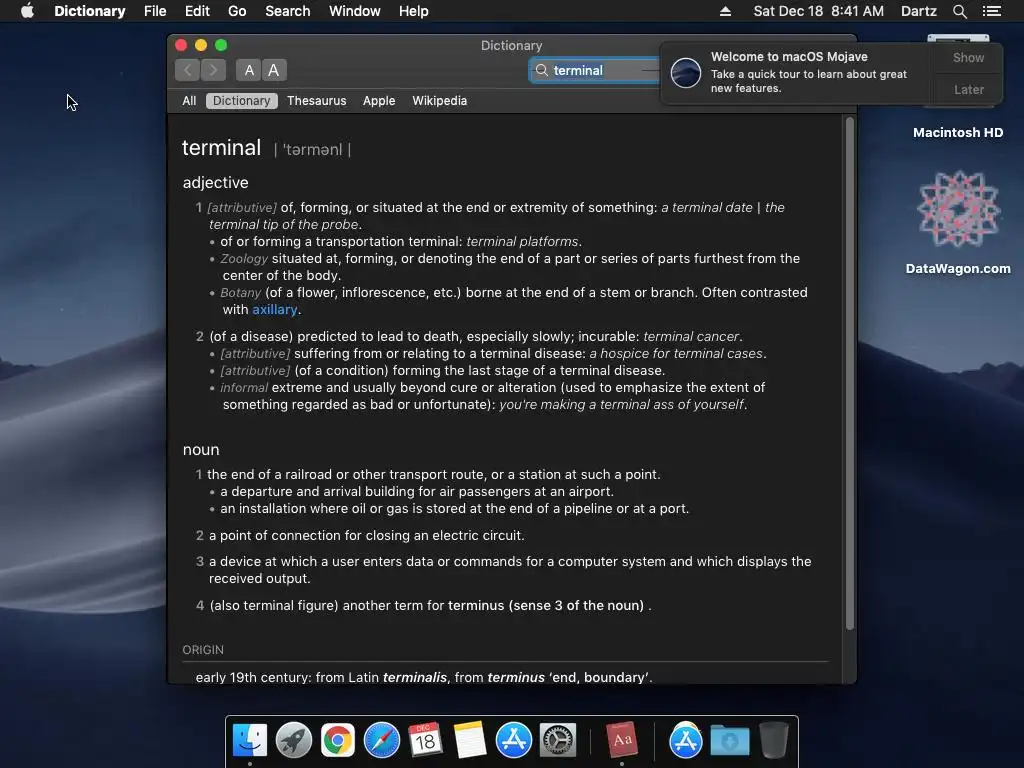Click the 'informal' usage label
The width and height of the screenshot is (1024, 768).
click(244, 387)
